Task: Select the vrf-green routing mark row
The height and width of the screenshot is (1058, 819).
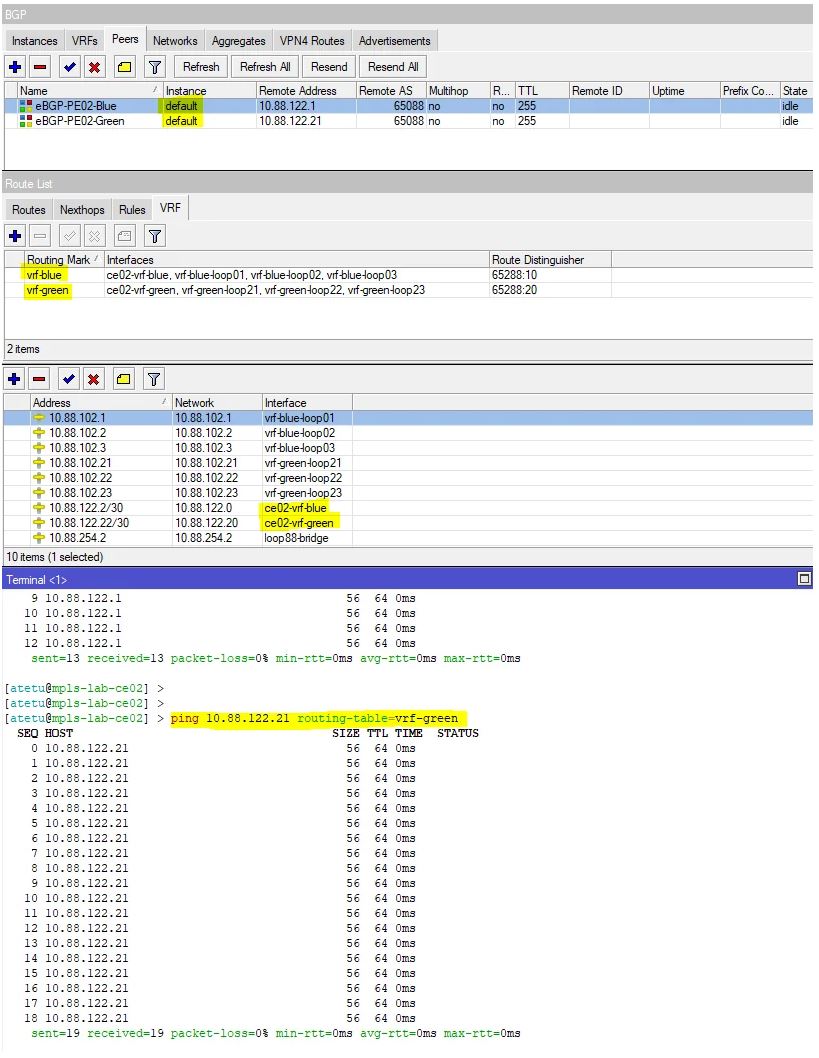Action: tap(408, 290)
